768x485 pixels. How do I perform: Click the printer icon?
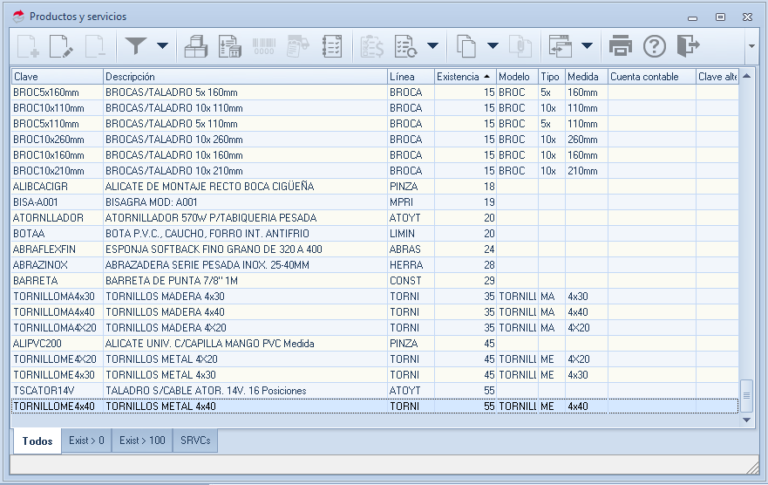[621, 46]
